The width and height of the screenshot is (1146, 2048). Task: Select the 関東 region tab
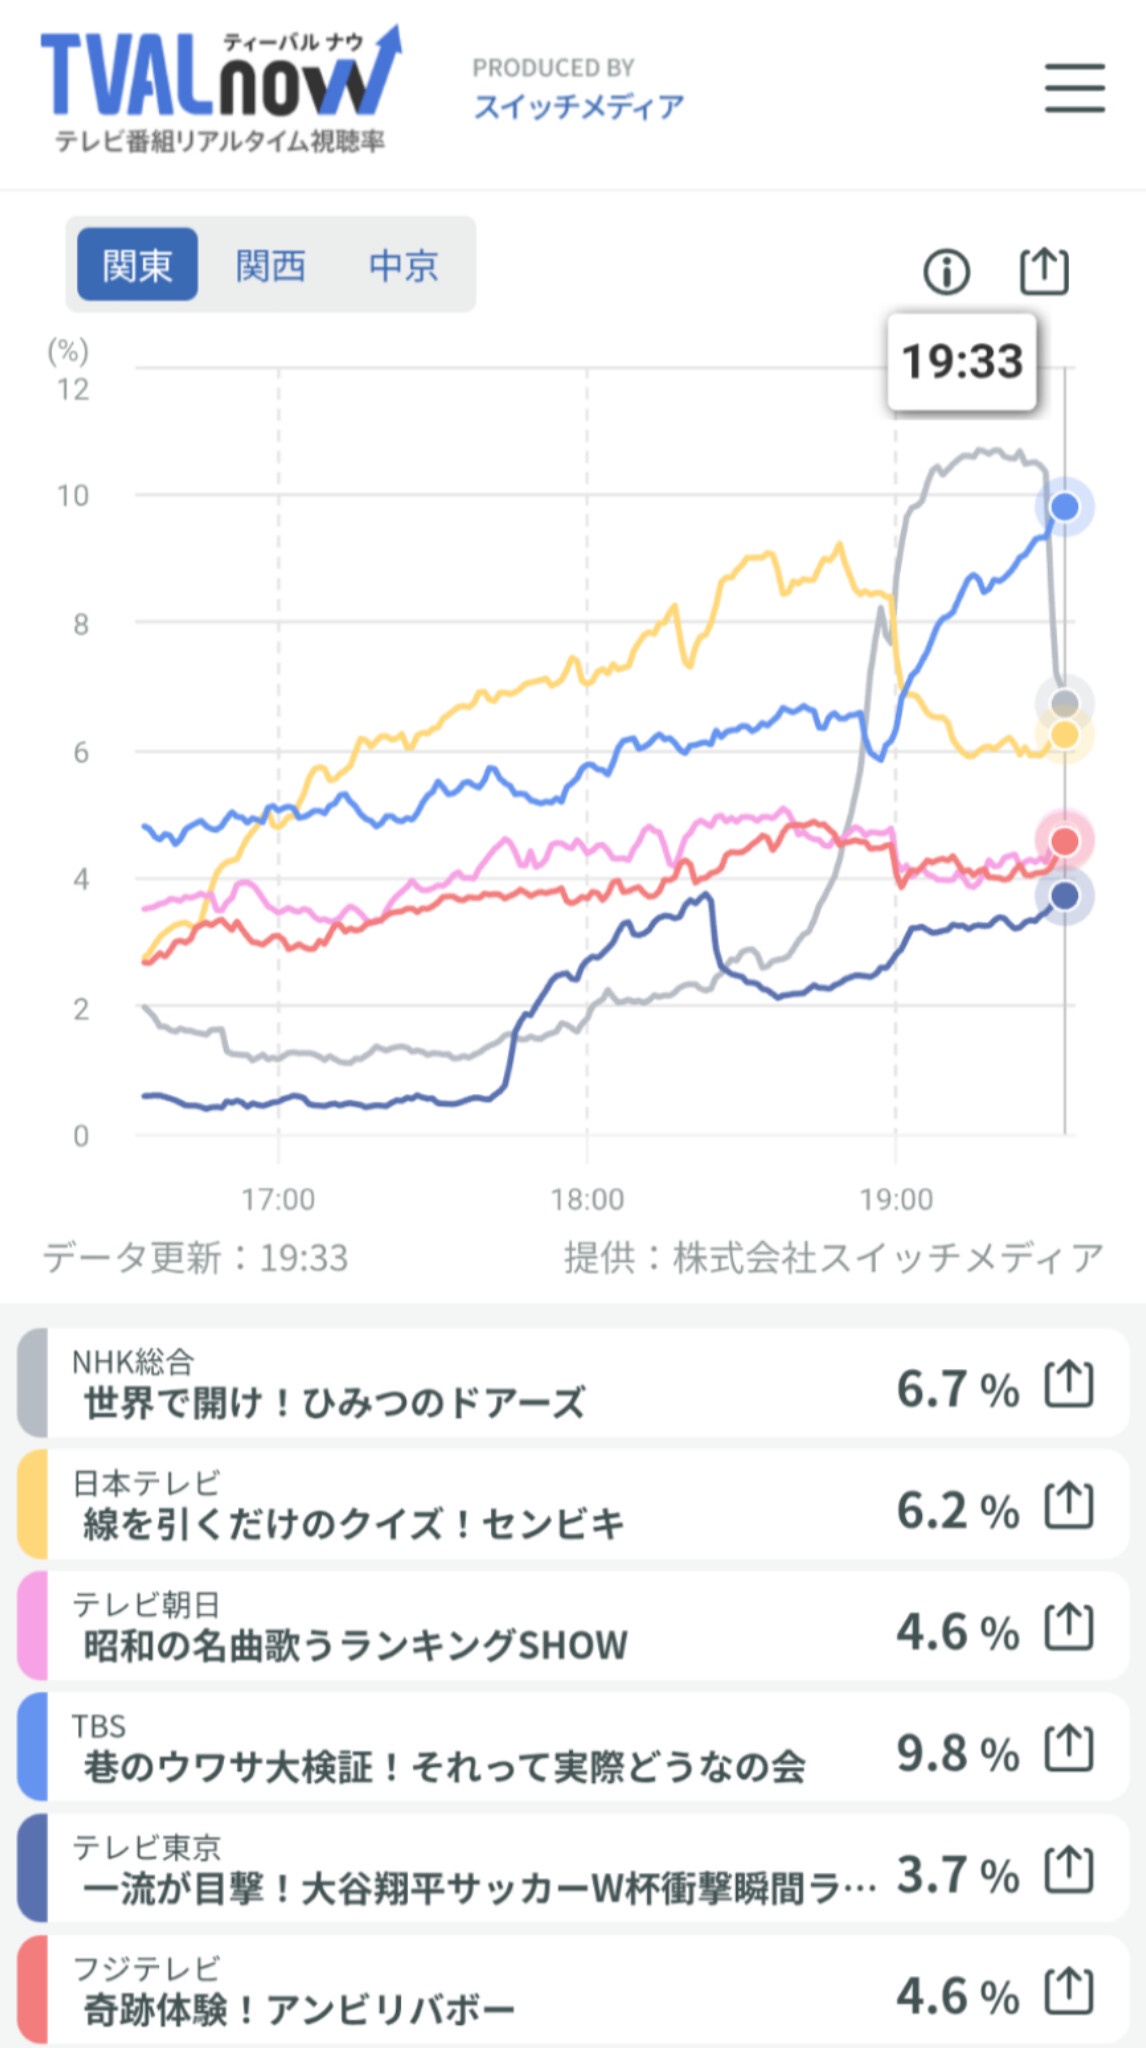click(137, 265)
